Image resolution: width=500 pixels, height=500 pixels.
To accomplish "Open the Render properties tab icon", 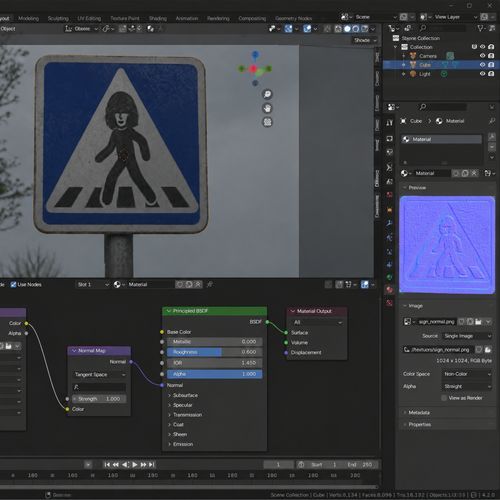I will coord(389,139).
